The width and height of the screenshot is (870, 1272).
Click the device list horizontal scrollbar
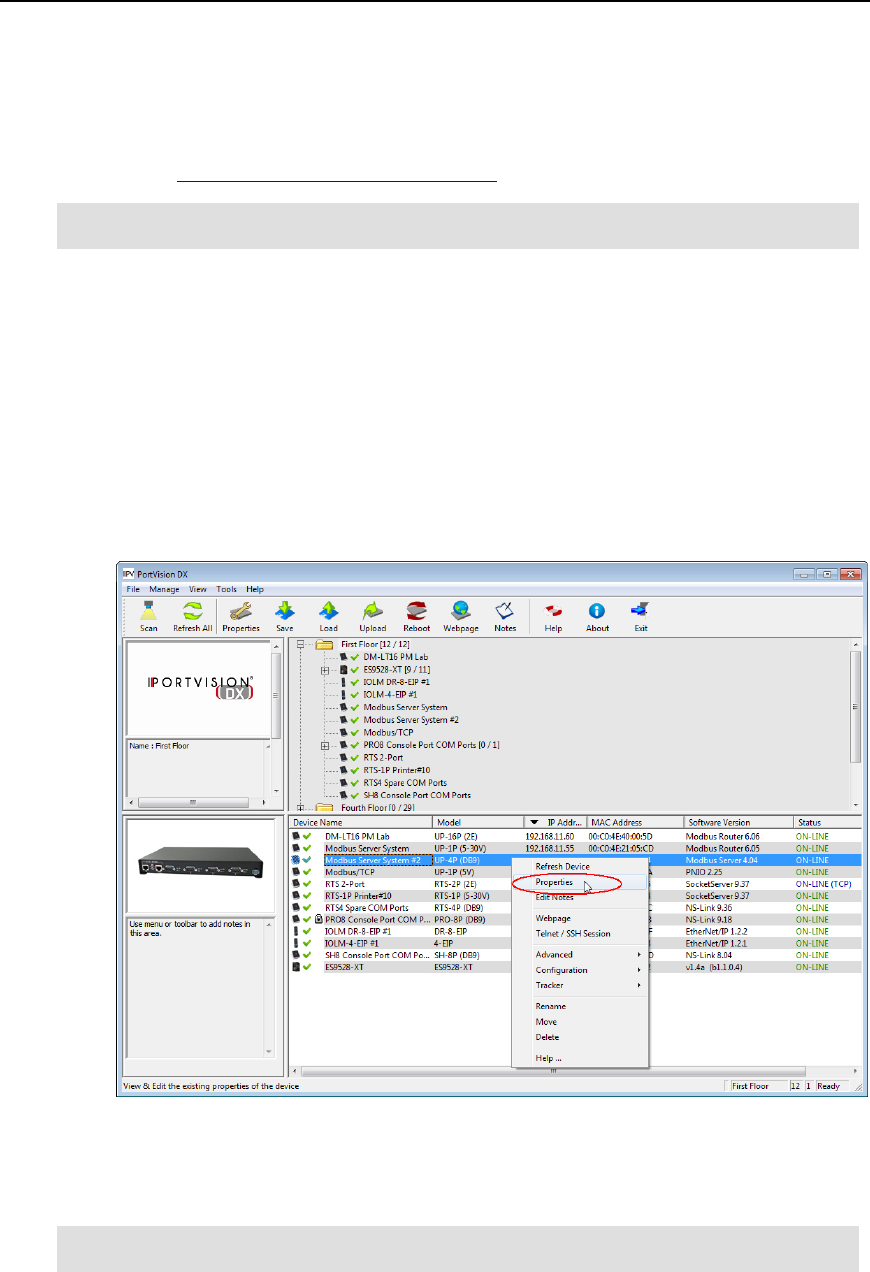pyautogui.click(x=575, y=1070)
